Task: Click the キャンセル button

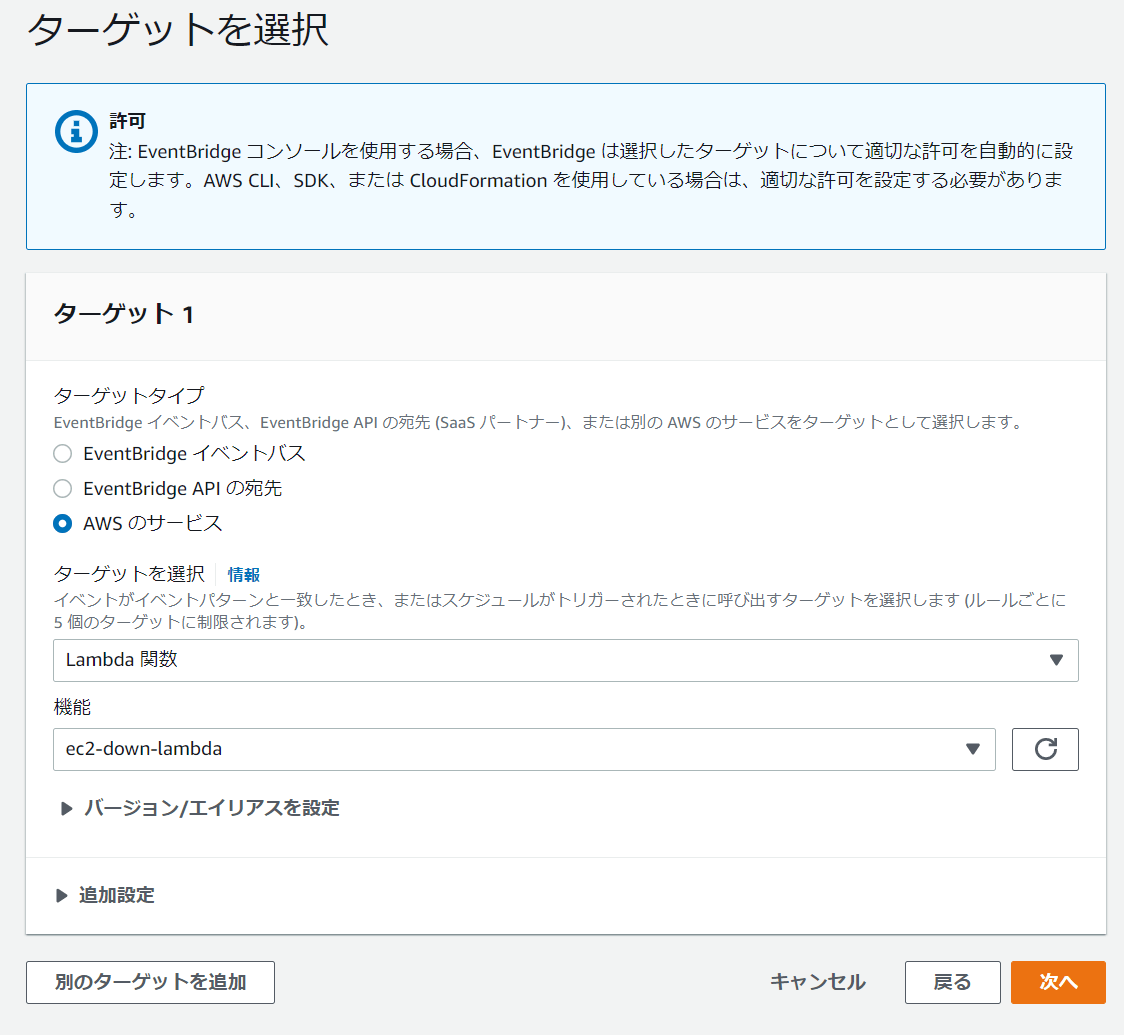Action: pyautogui.click(x=818, y=982)
